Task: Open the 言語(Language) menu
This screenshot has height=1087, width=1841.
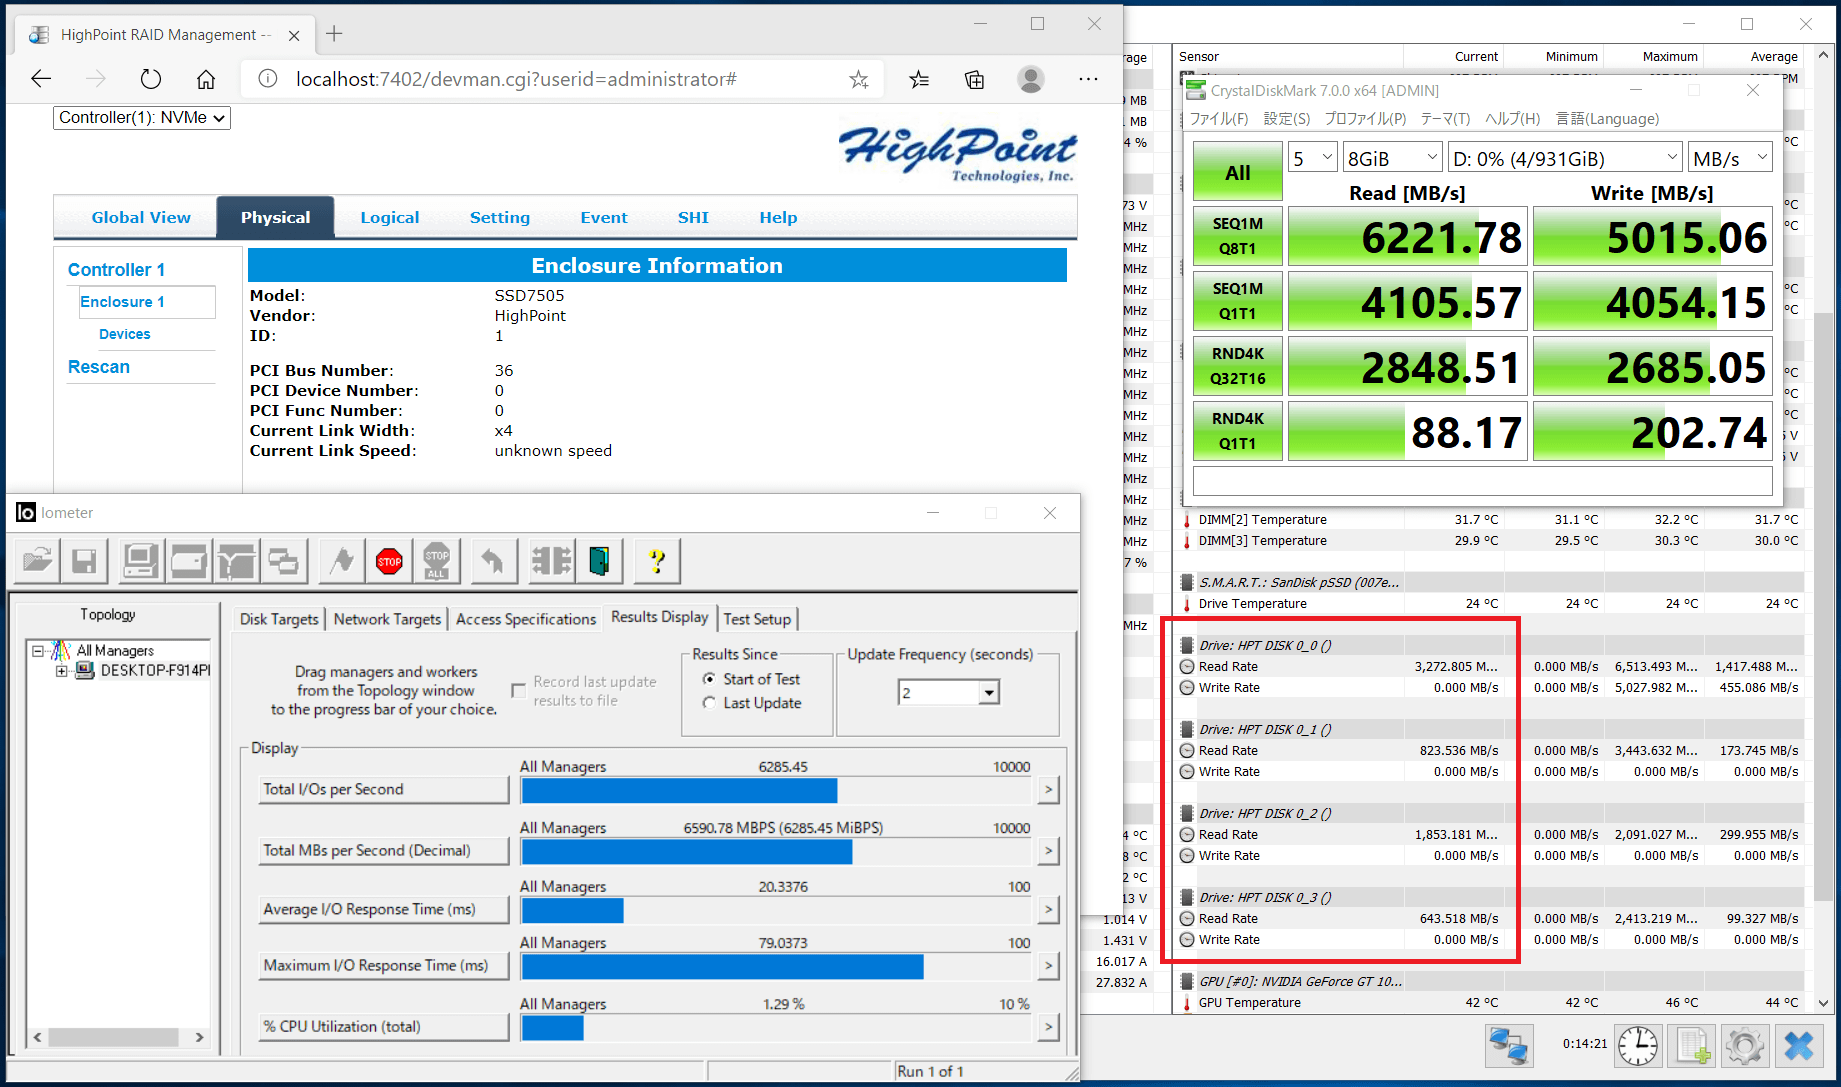Action: (1607, 119)
